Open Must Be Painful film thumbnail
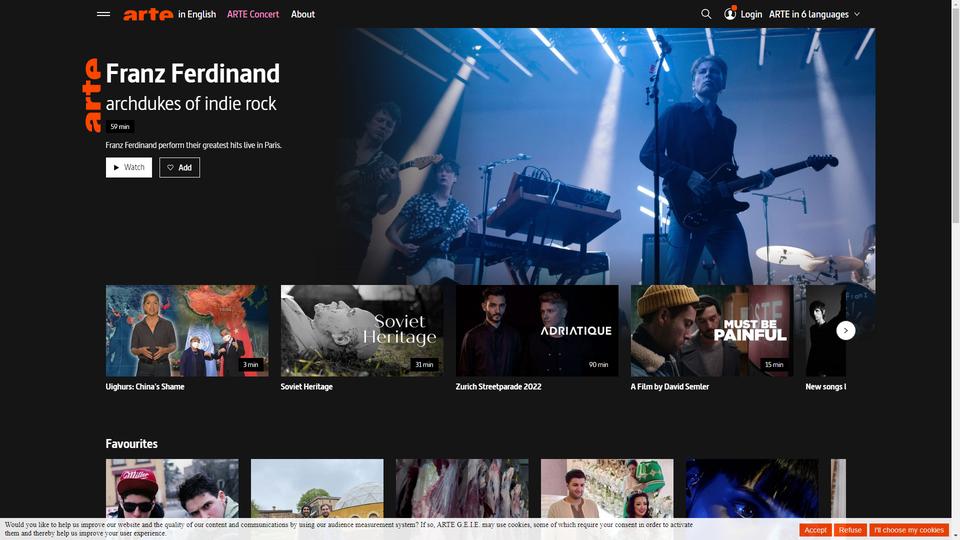Image resolution: width=960 pixels, height=540 pixels. (712, 331)
